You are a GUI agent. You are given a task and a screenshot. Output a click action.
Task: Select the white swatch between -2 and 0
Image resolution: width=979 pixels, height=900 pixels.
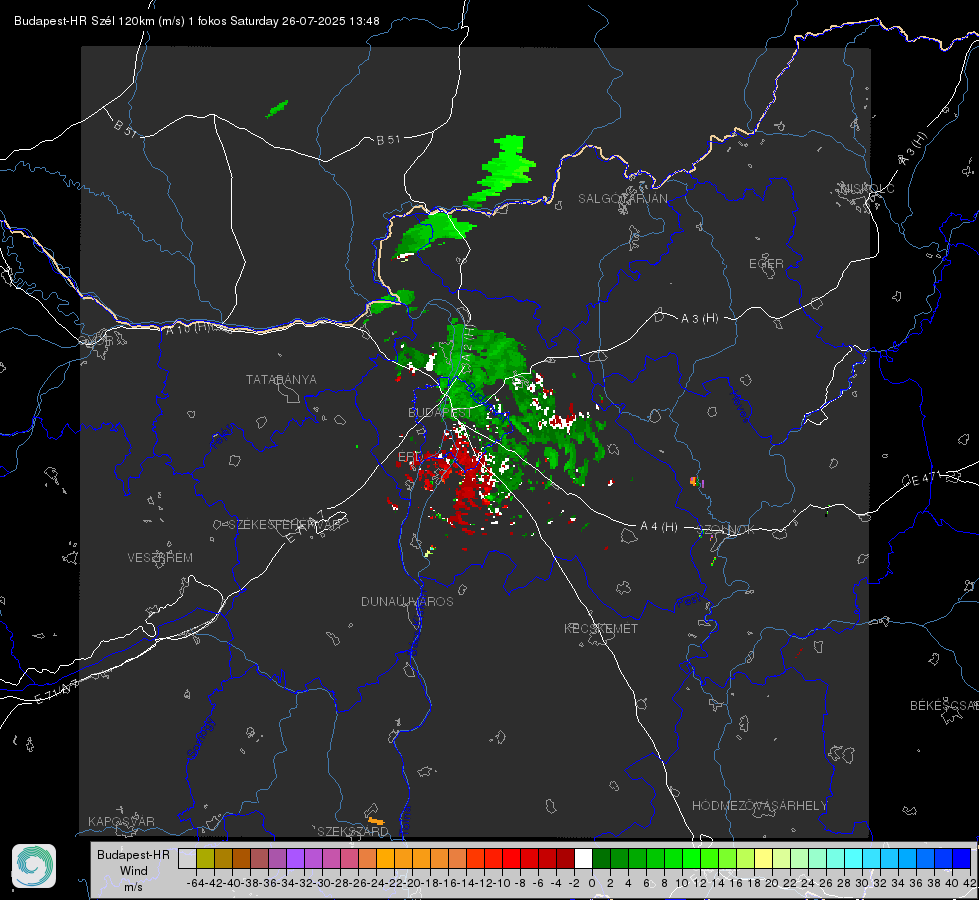pyautogui.click(x=583, y=858)
